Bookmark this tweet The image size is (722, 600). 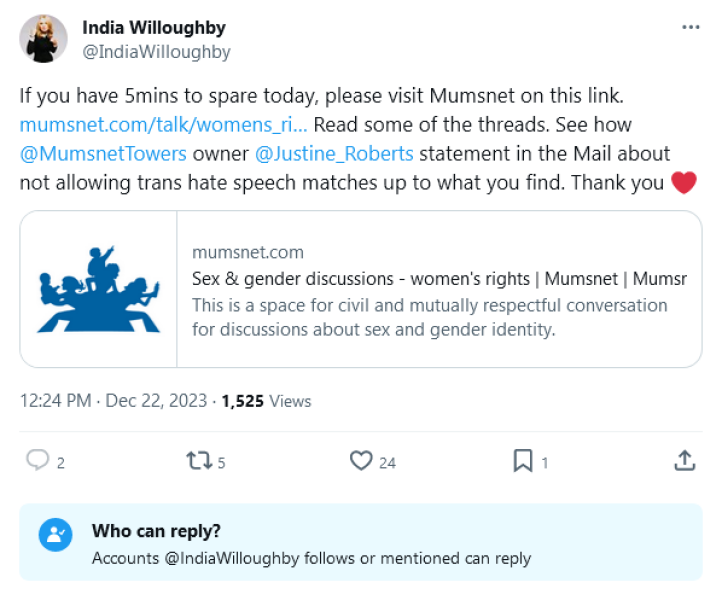click(x=522, y=461)
